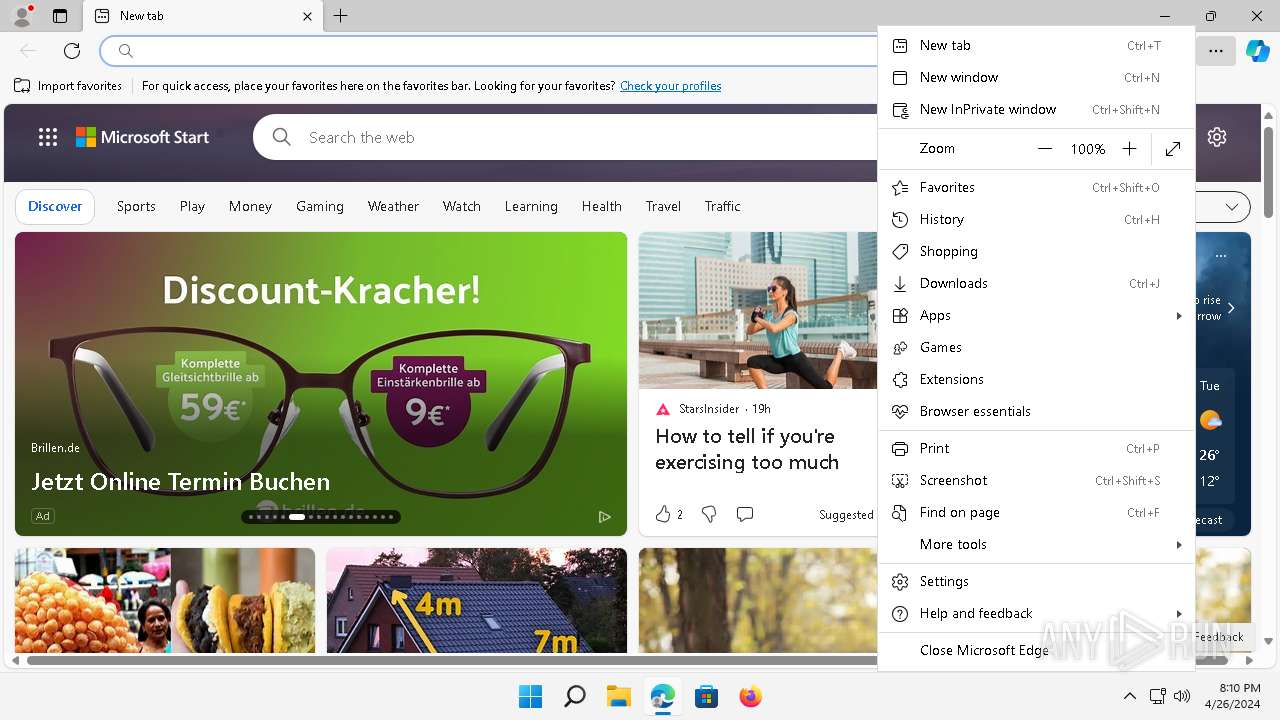The image size is (1280, 720).
Task: Enter full screen from Zoom row
Action: click(x=1173, y=149)
